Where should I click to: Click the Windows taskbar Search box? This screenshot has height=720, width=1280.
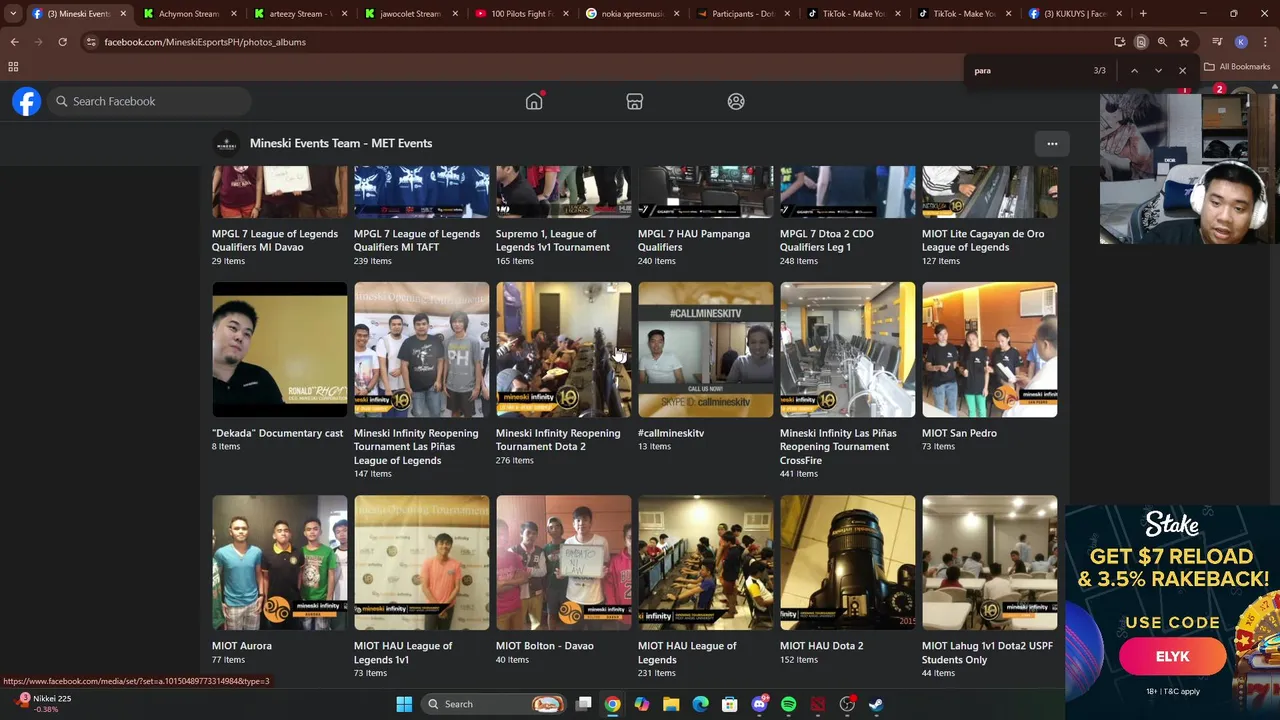pyautogui.click(x=492, y=704)
